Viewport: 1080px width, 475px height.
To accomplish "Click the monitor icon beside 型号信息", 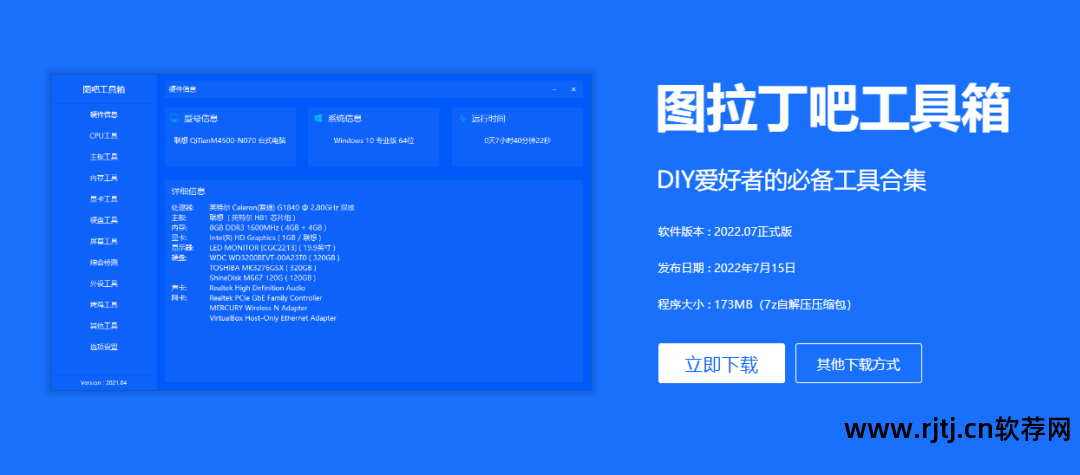I will [174, 118].
